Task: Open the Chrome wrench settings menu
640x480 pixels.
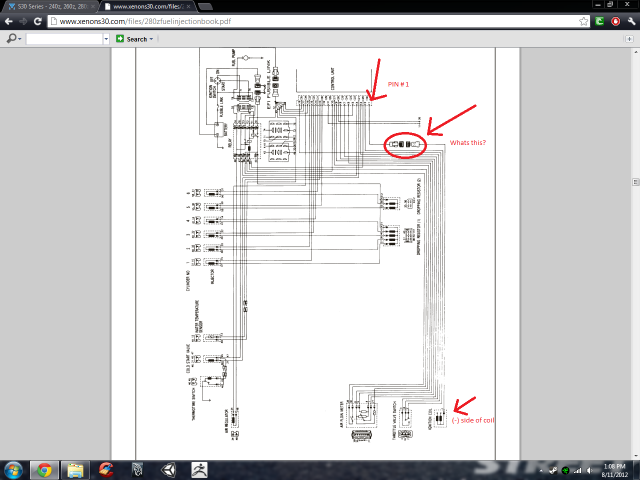Action: [630, 21]
